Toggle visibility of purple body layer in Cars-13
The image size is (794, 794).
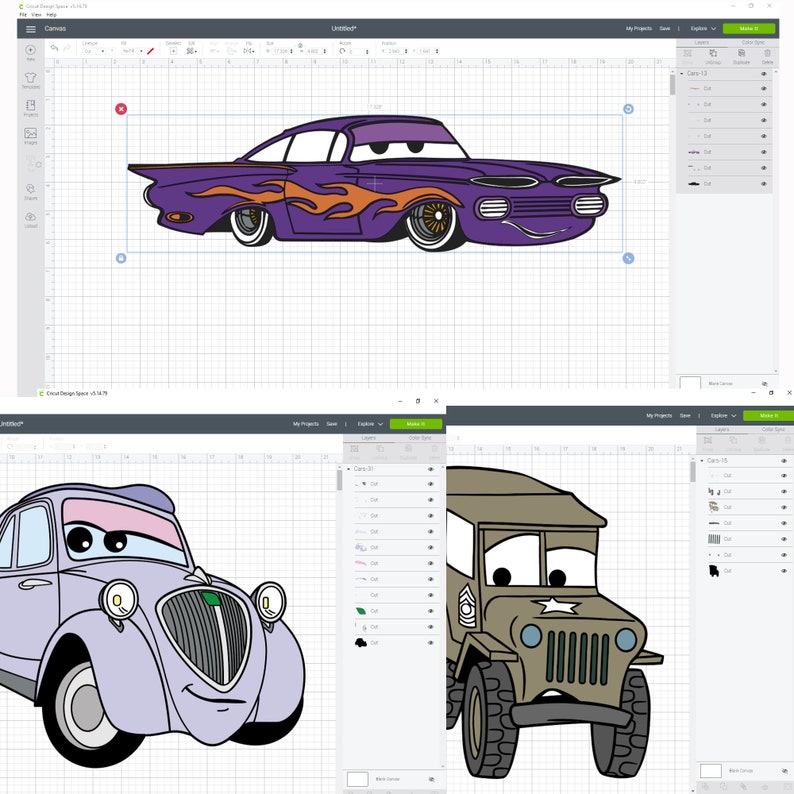pyautogui.click(x=764, y=152)
